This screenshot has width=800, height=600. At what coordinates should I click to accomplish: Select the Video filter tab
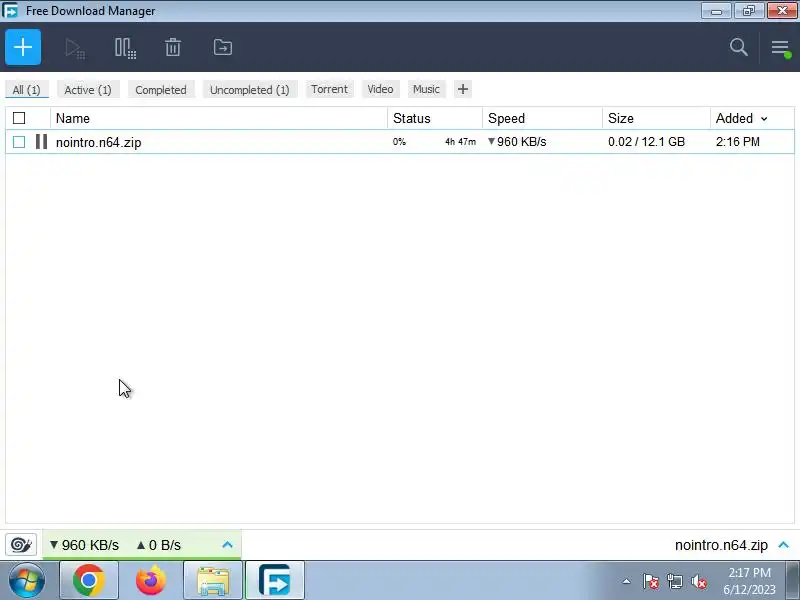click(380, 89)
